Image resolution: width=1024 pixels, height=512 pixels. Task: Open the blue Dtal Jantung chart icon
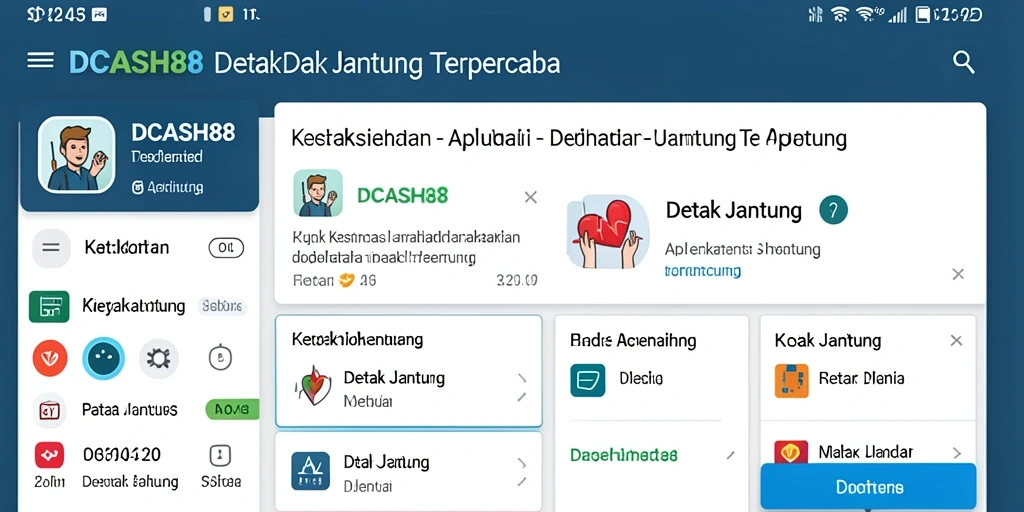tap(312, 472)
